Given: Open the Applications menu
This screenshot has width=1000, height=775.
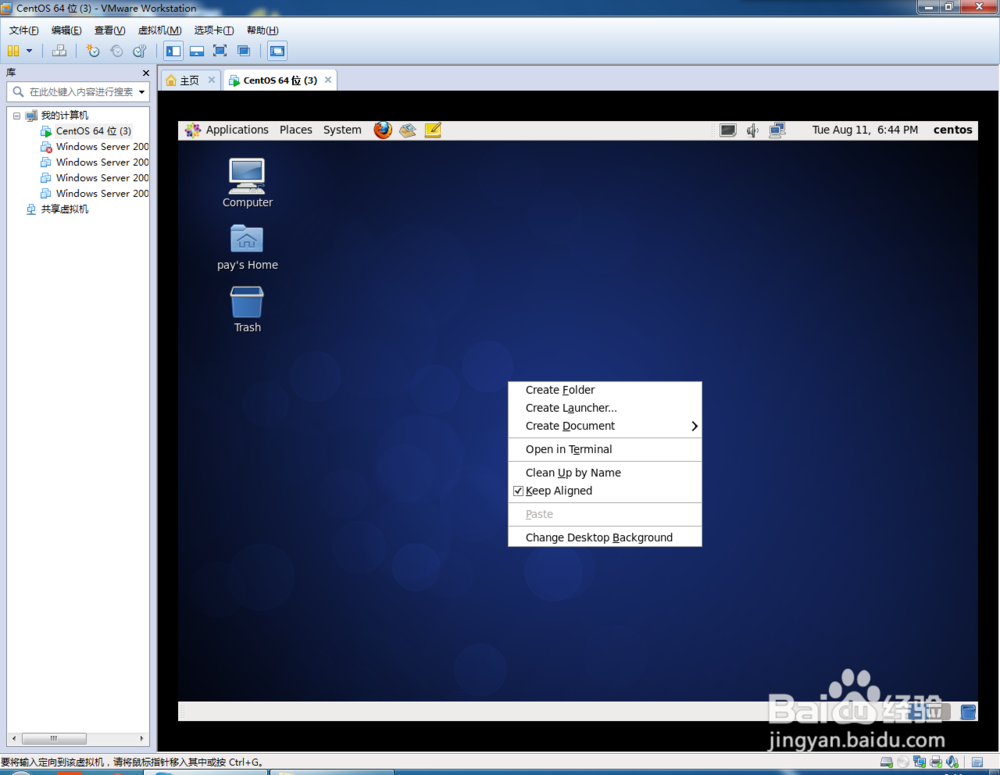Looking at the screenshot, I should [236, 130].
